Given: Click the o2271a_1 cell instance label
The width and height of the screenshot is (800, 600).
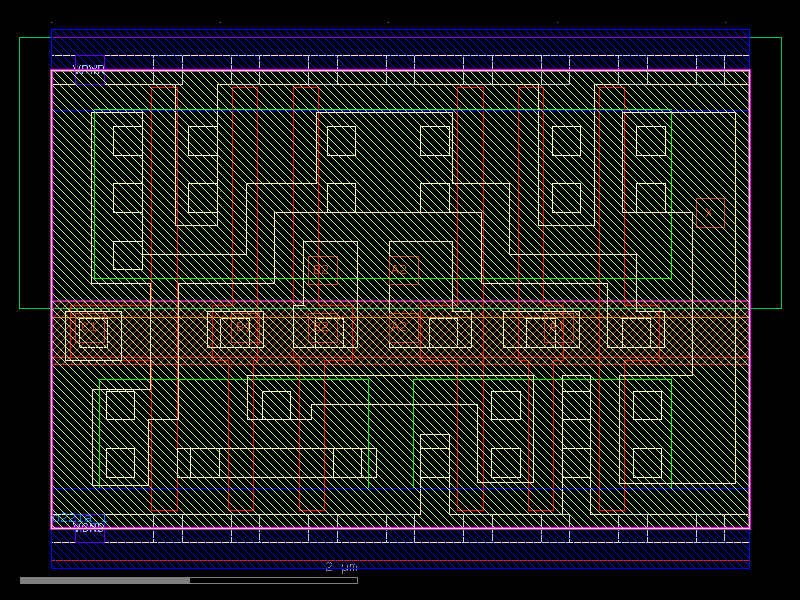Looking at the screenshot, I should (x=78, y=517).
